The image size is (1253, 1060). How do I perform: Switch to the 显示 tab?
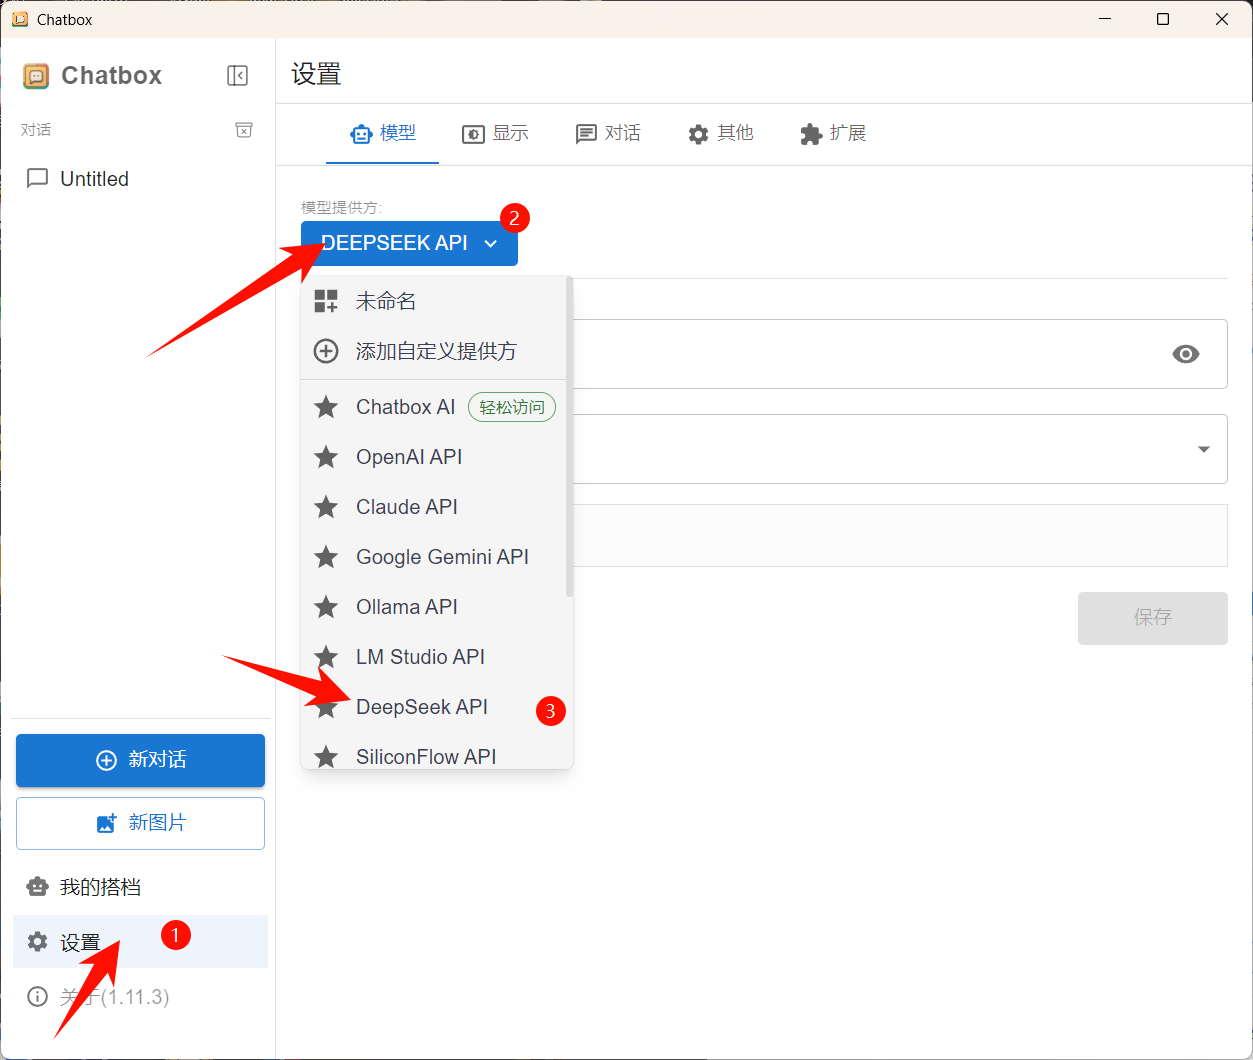click(495, 133)
